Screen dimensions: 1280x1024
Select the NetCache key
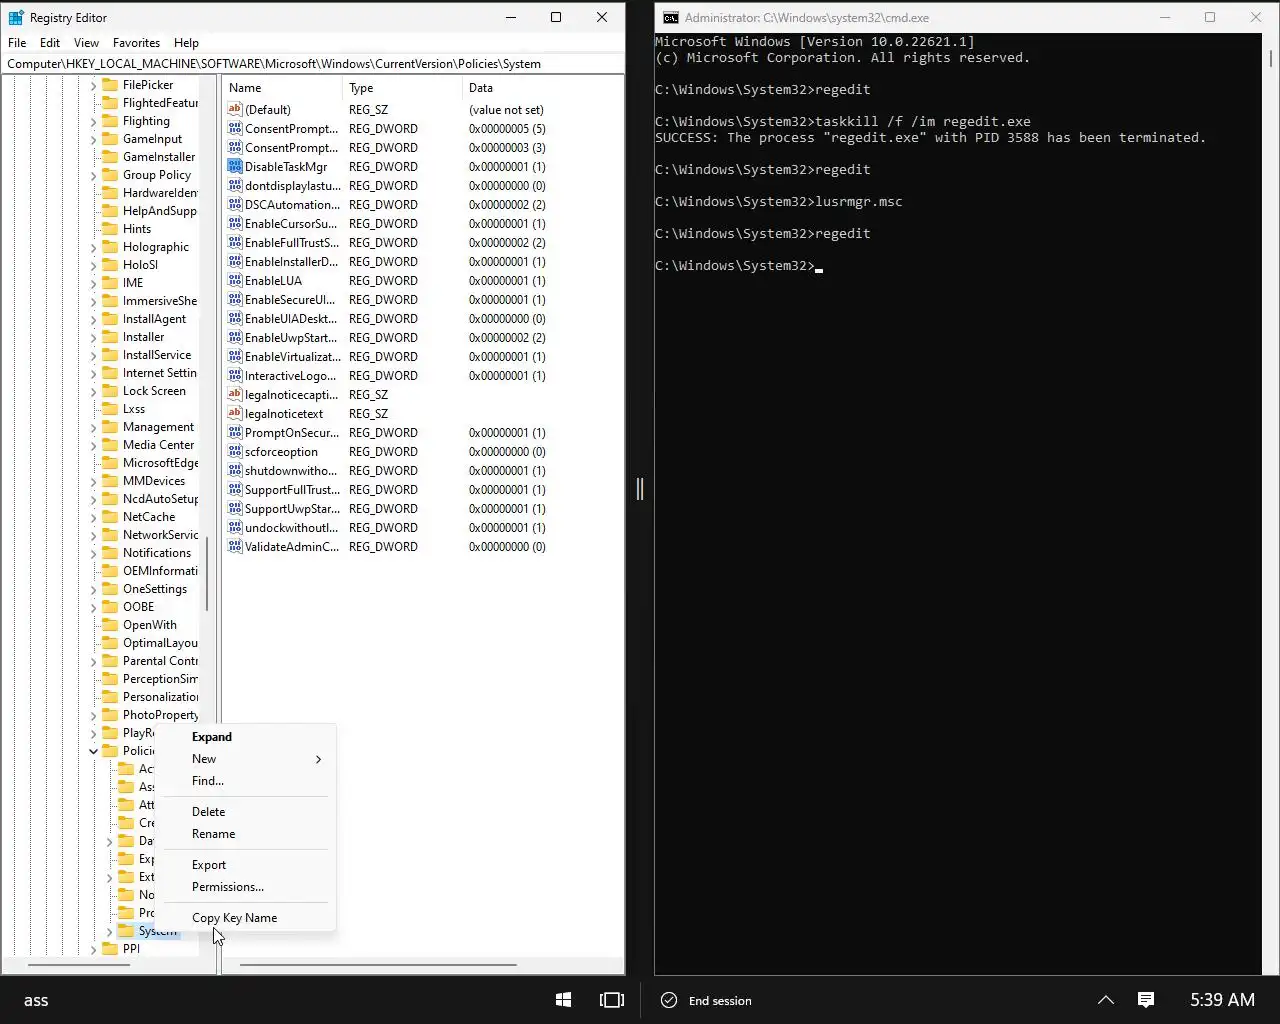(x=149, y=517)
